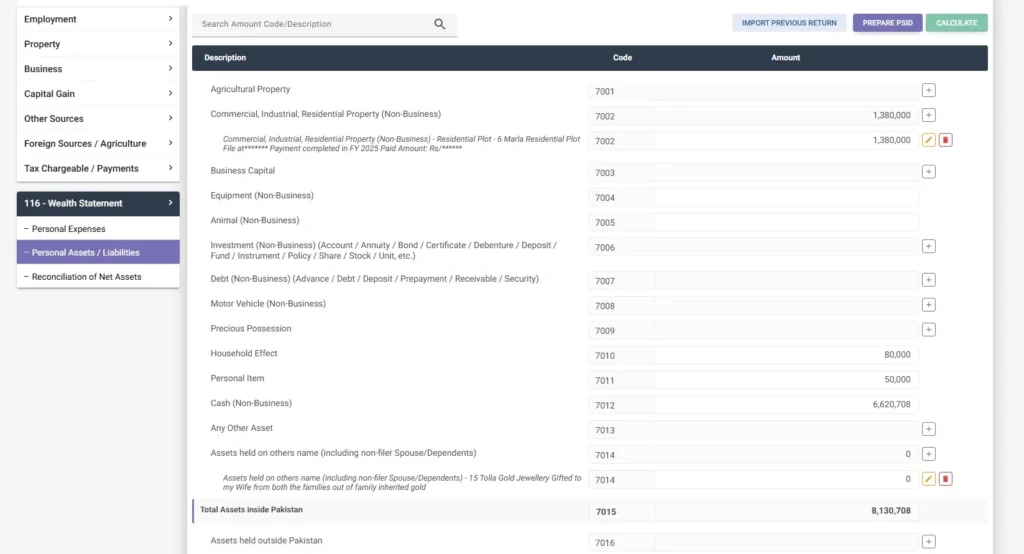Click the Personal Item amount field
The image size is (1024, 554).
click(786, 380)
